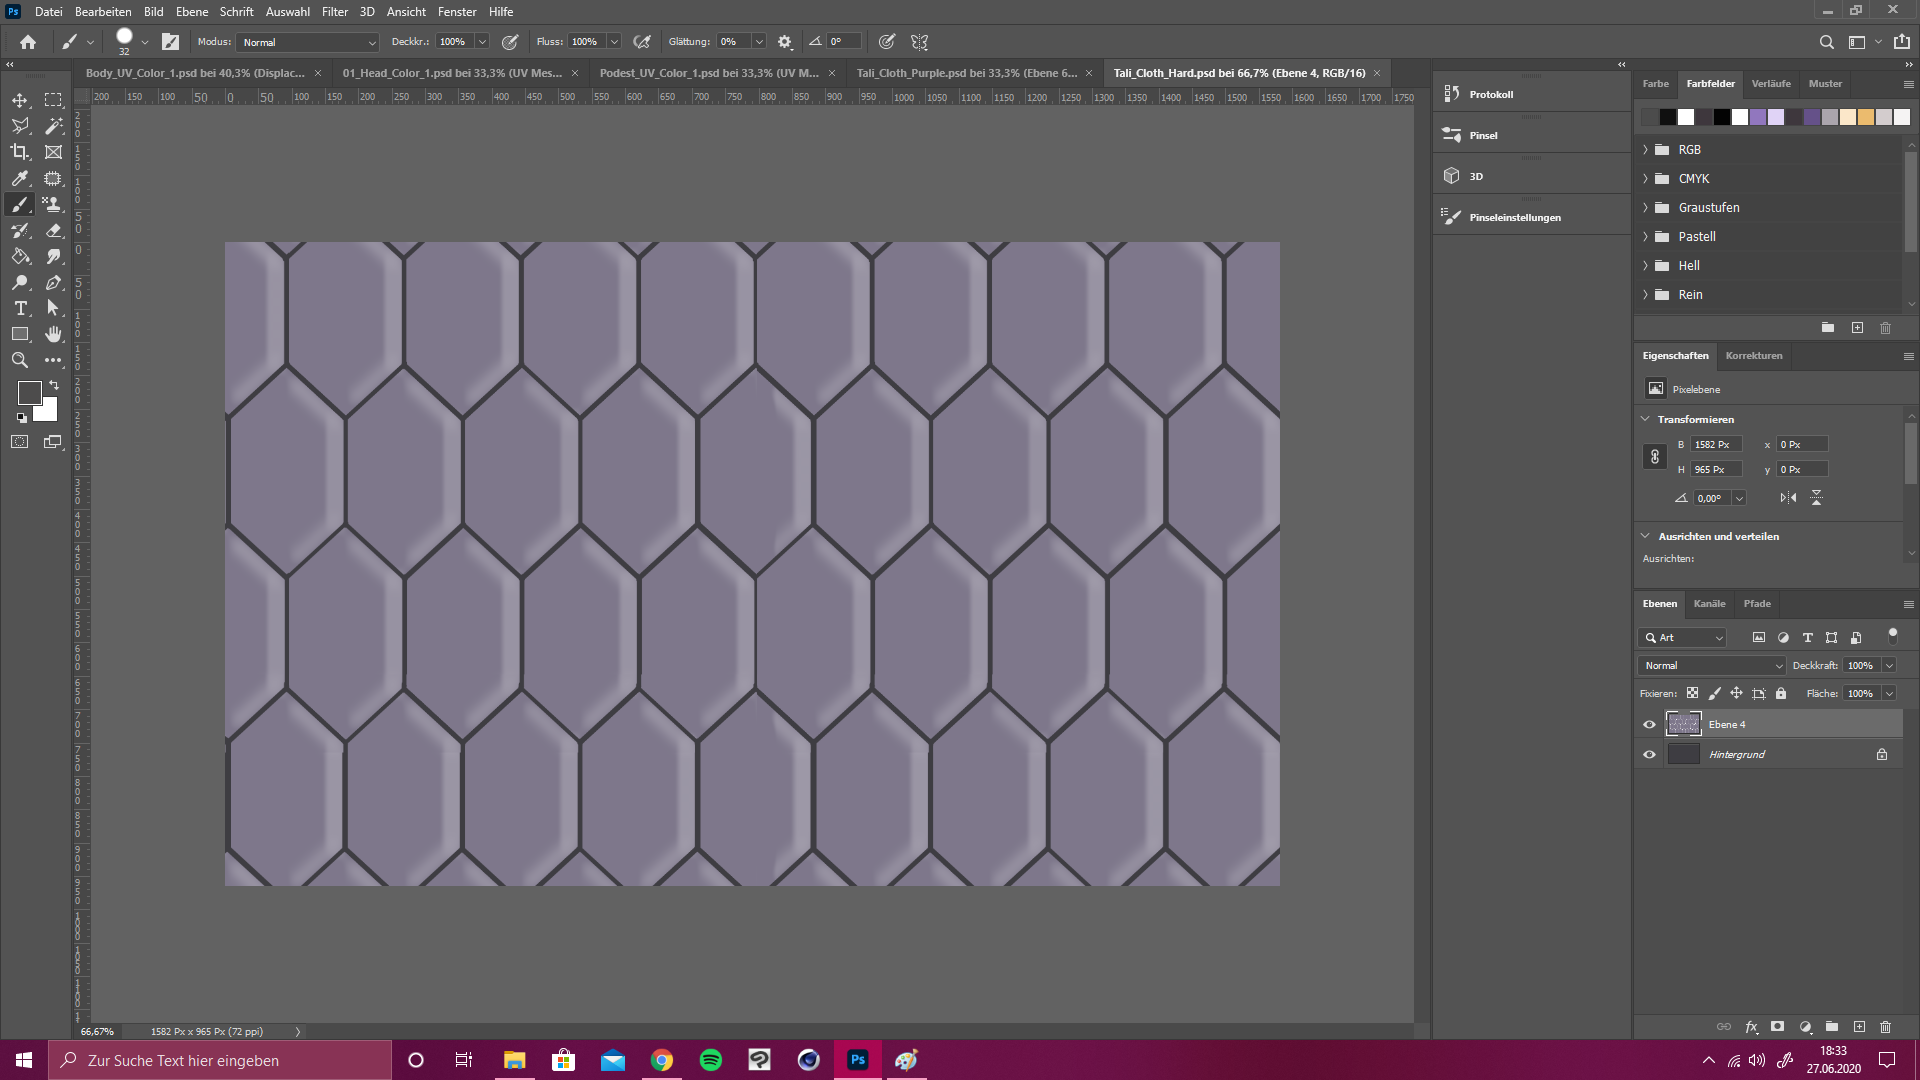The image size is (1920, 1080).
Task: Select the Horizontal Type tool
Action: (x=20, y=308)
